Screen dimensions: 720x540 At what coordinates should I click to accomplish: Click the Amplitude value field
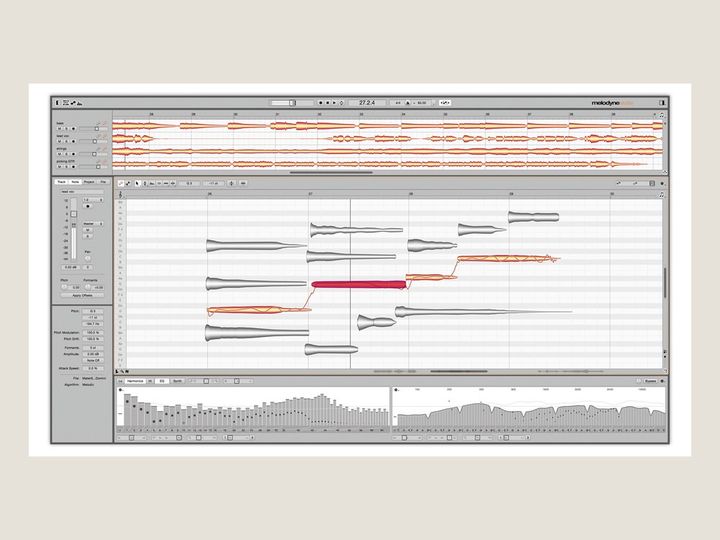tap(93, 354)
